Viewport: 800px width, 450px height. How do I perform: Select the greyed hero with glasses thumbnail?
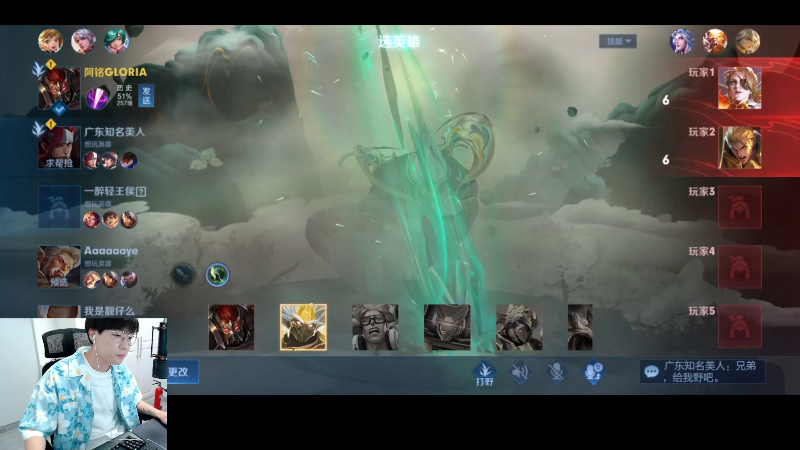[x=375, y=327]
